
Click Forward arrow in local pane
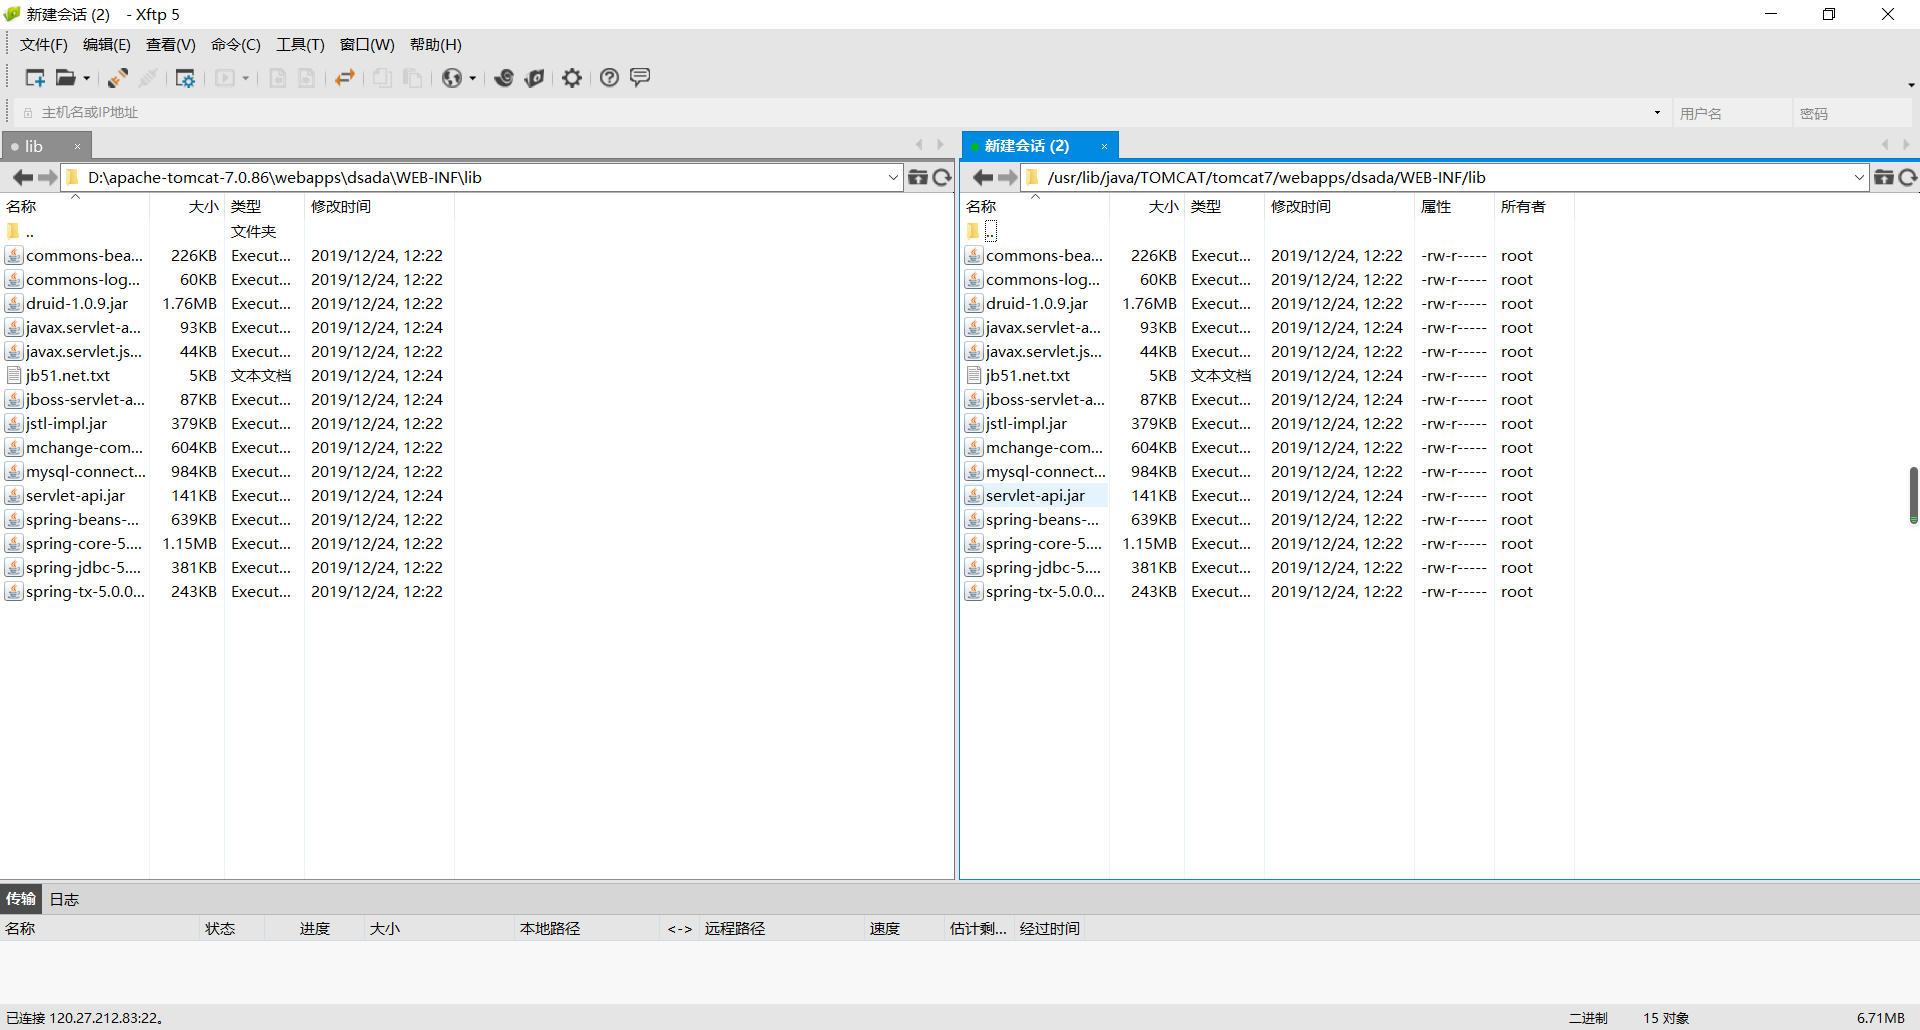[47, 177]
